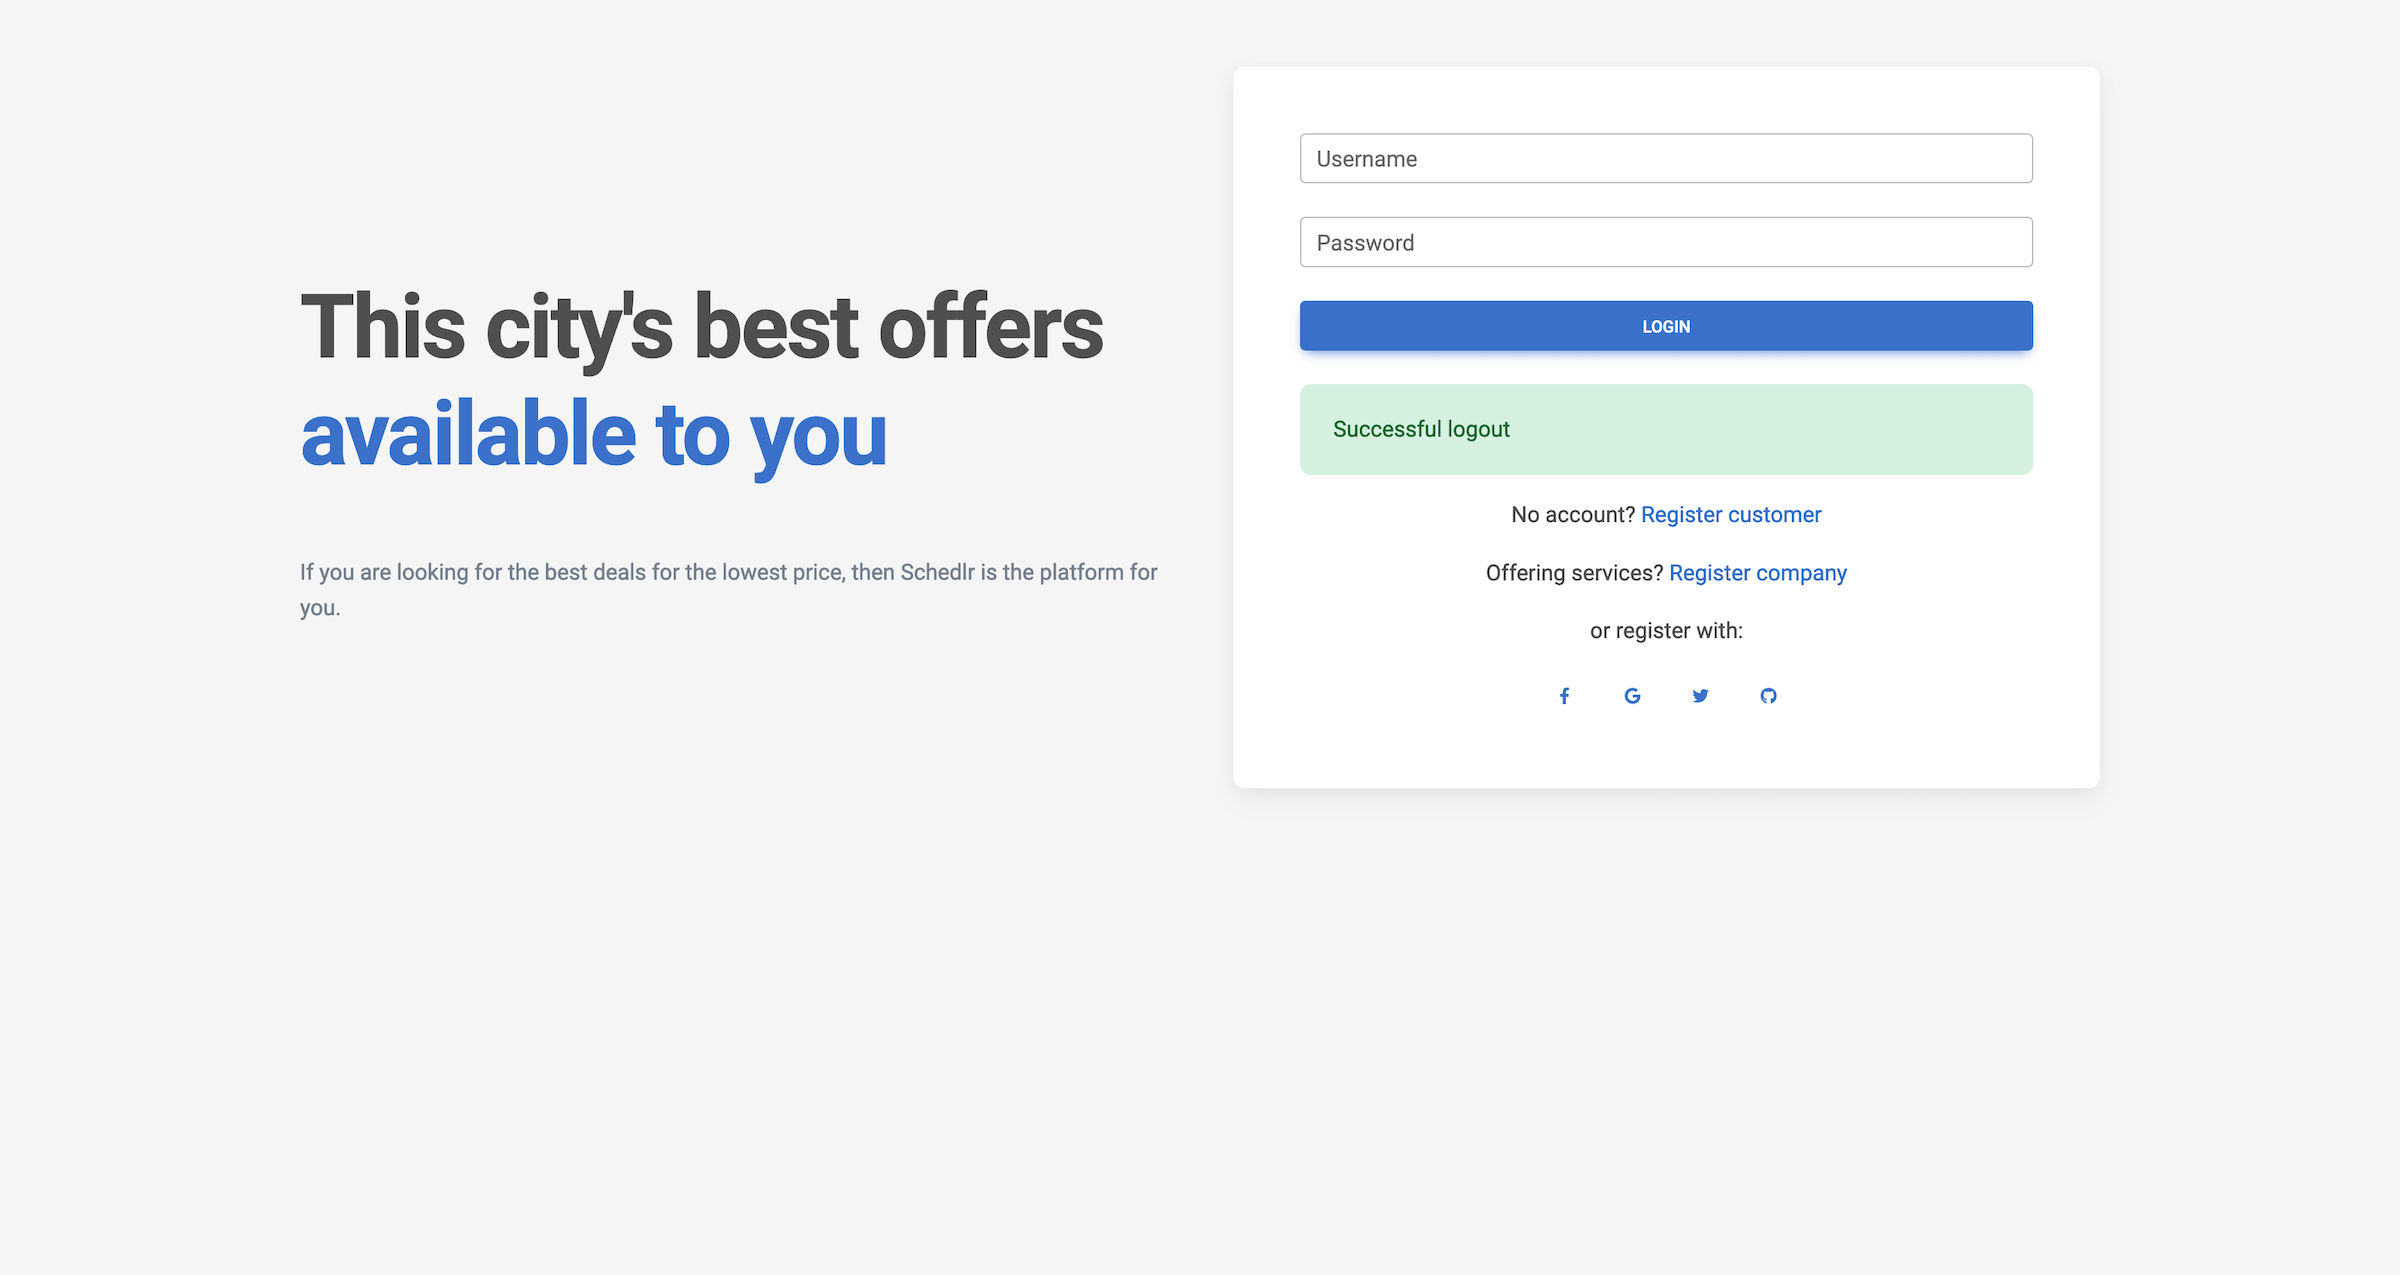
Task: Click "best deals" in the description text
Action: (x=595, y=573)
